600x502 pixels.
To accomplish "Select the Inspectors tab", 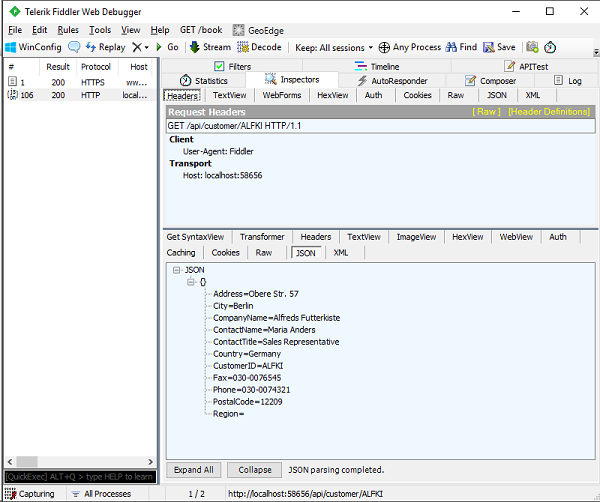I will click(x=292, y=80).
